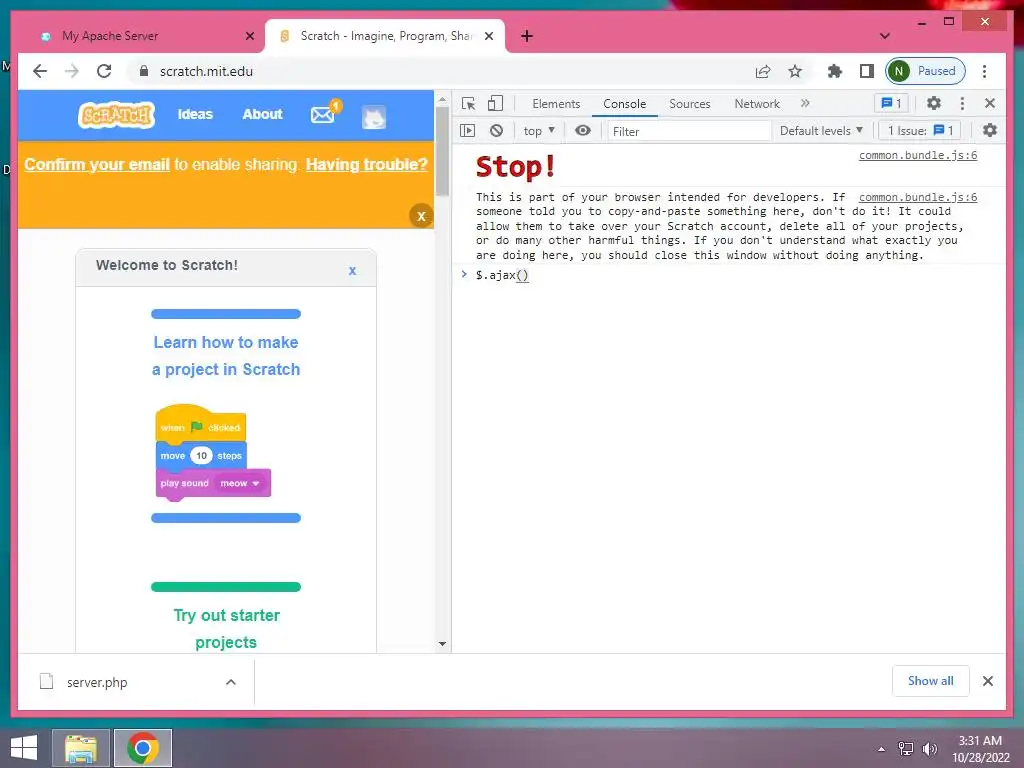
Task: Click the Scratch logo
Action: 116,115
